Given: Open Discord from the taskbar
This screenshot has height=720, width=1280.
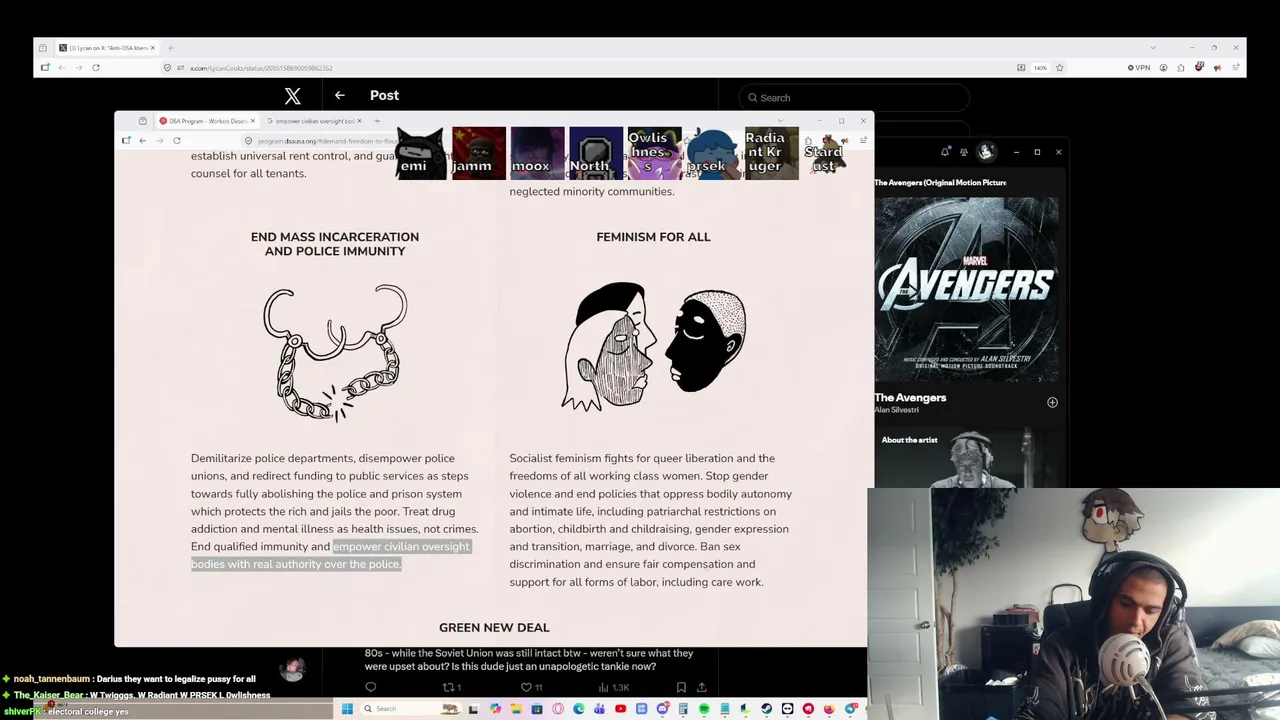Looking at the screenshot, I should (x=662, y=709).
